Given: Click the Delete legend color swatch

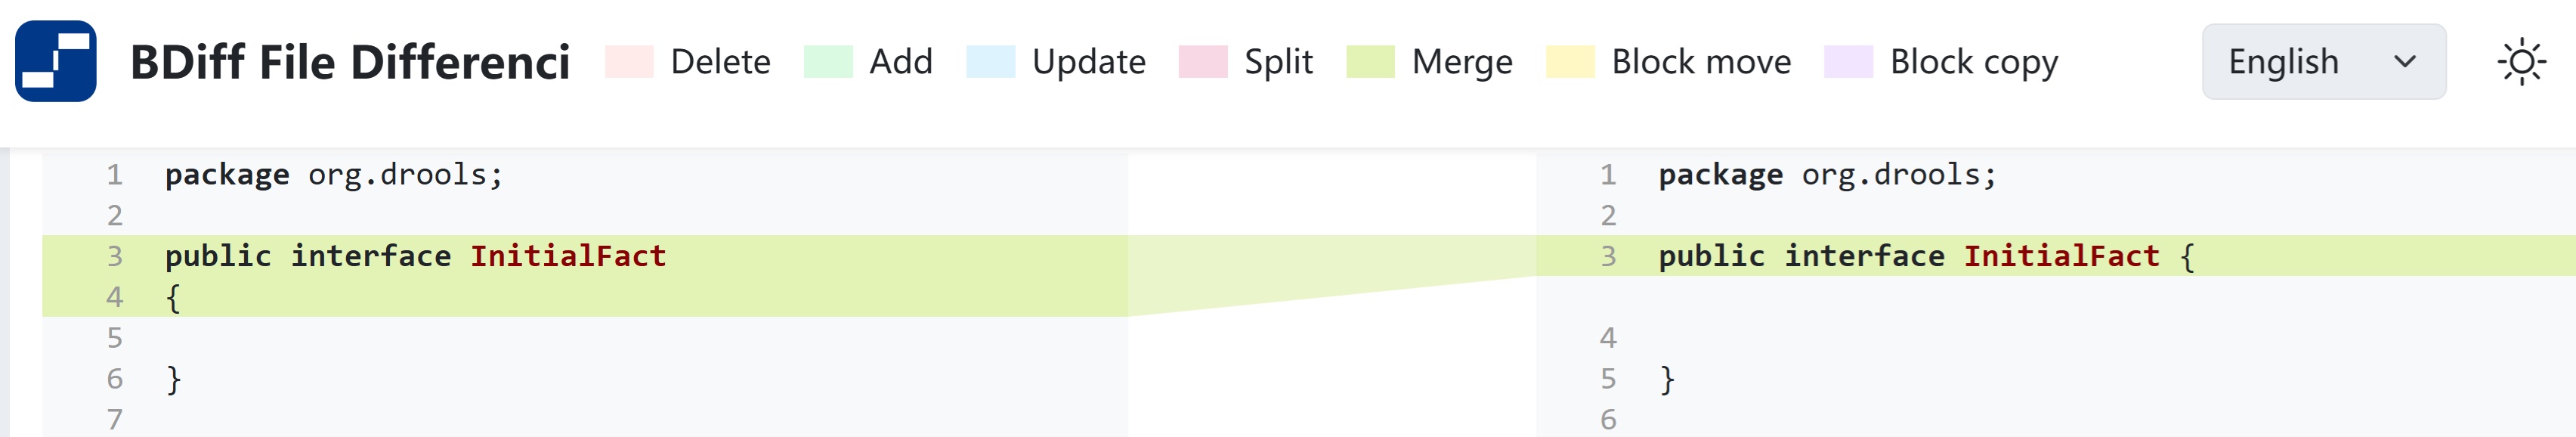Looking at the screenshot, I should pos(628,62).
